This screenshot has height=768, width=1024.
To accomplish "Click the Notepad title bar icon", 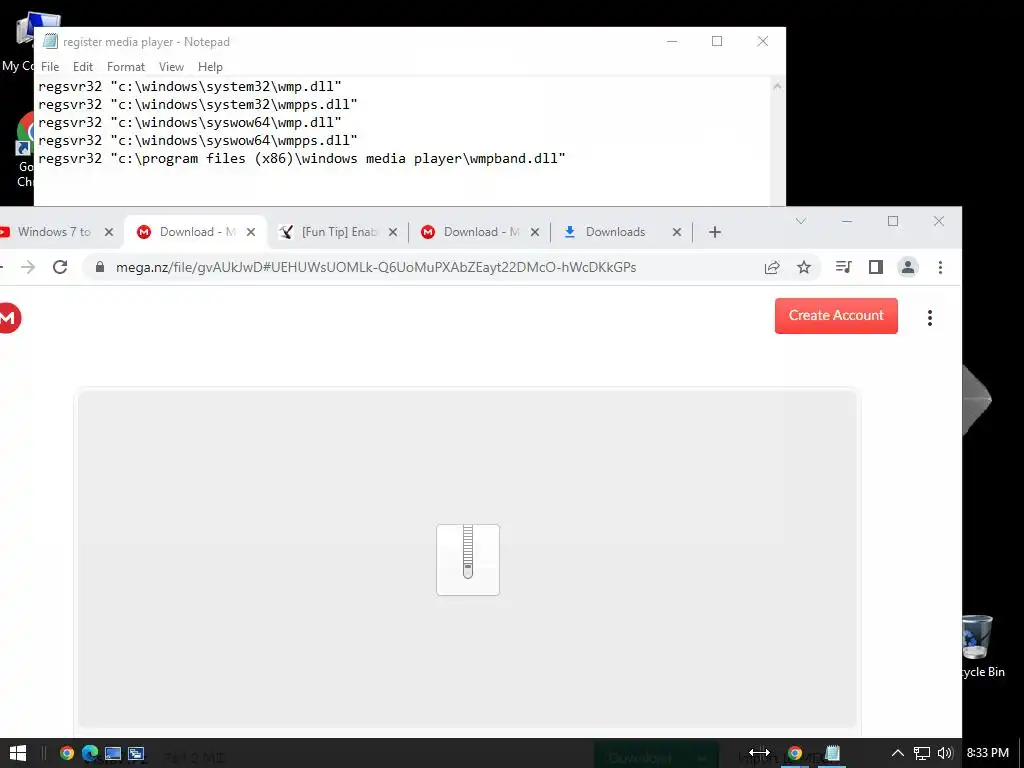I will click(50, 41).
